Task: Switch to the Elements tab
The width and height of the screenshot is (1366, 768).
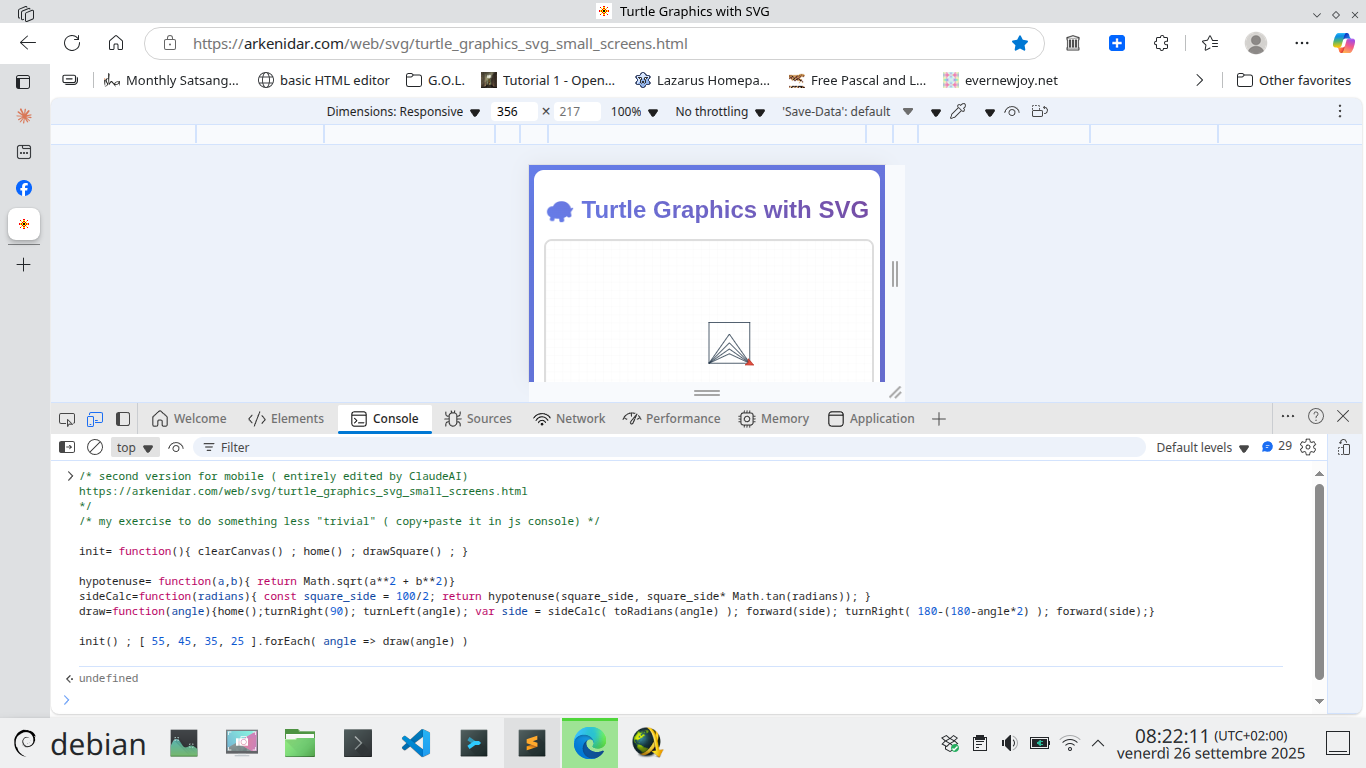Action: coord(286,419)
